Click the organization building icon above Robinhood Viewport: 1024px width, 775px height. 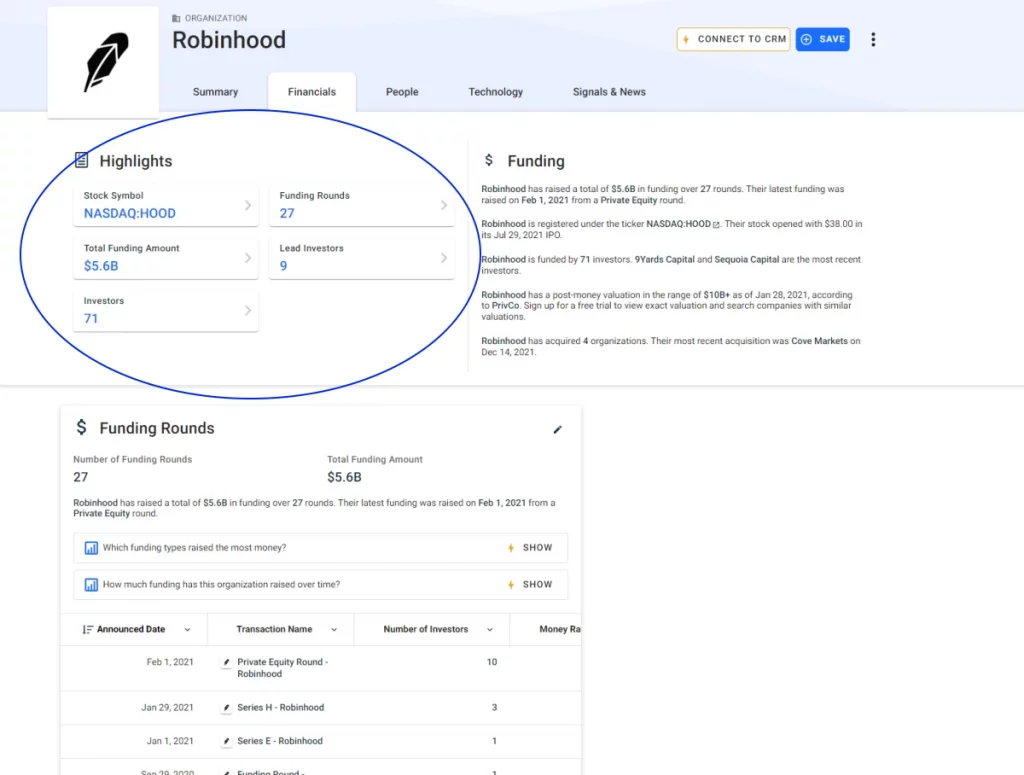click(x=176, y=18)
